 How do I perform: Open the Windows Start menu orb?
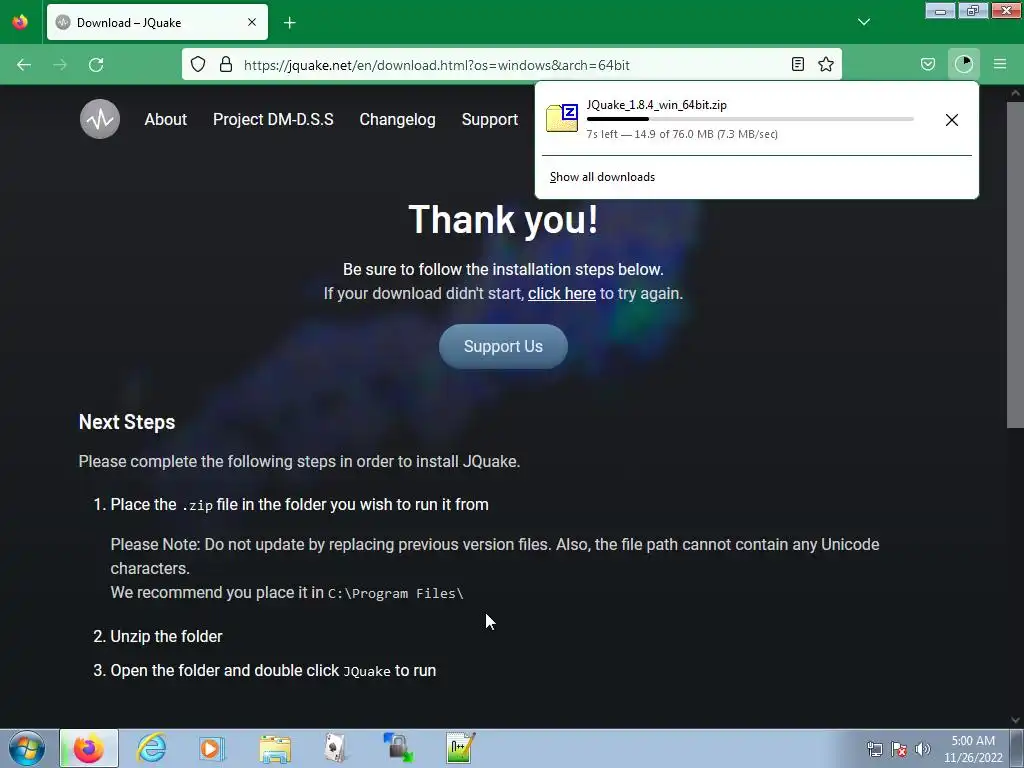pos(27,748)
